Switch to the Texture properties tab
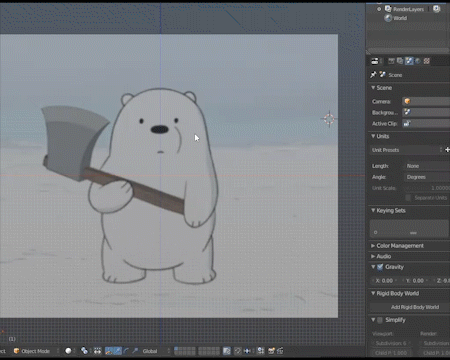Screen dimensions: 450x360 (427, 61)
